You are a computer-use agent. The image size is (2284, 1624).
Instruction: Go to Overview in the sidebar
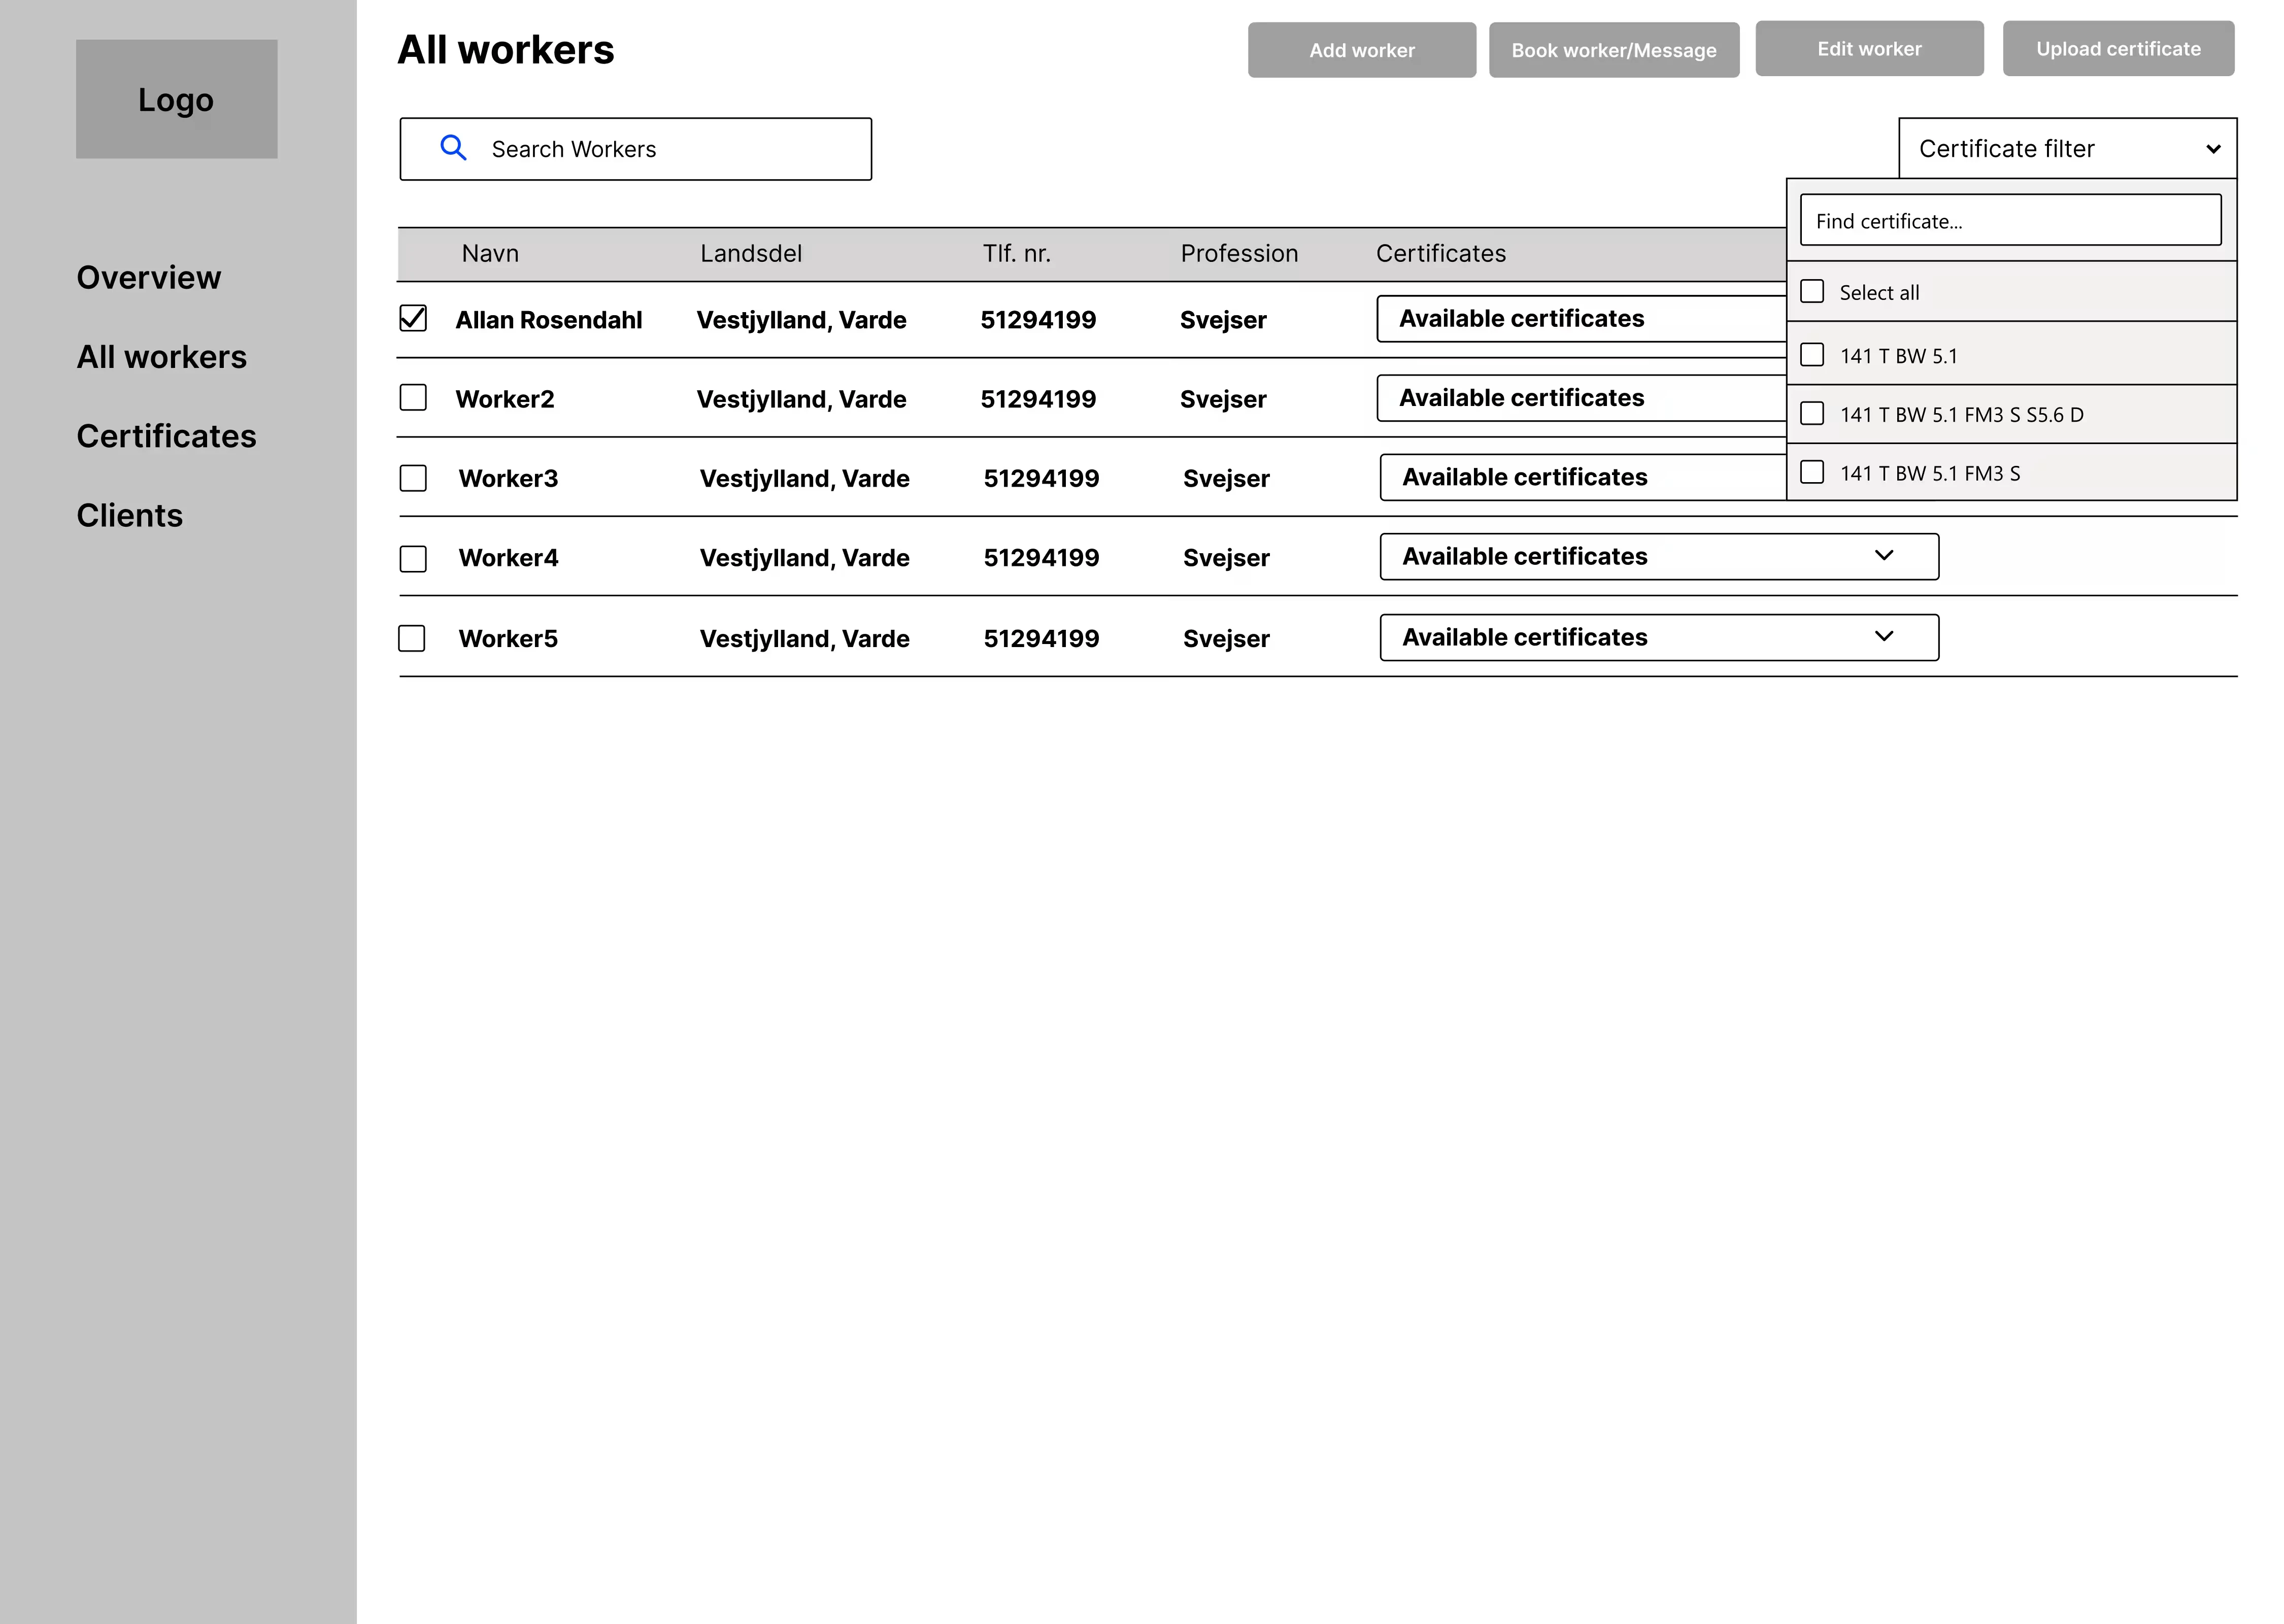(149, 277)
